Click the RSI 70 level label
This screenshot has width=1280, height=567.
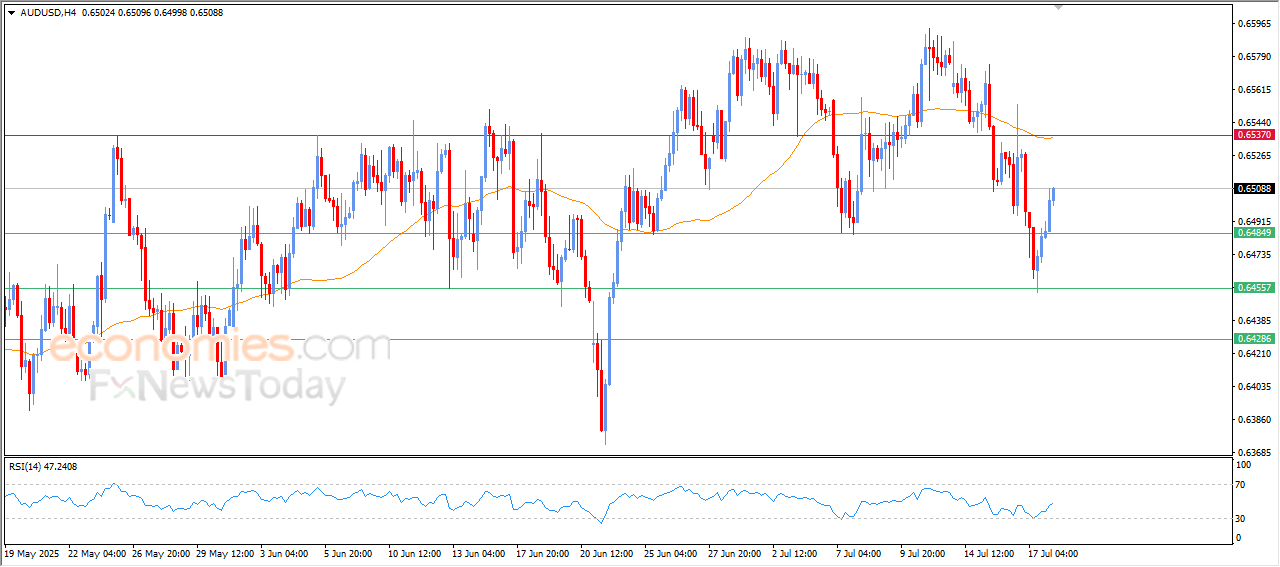(x=1242, y=485)
